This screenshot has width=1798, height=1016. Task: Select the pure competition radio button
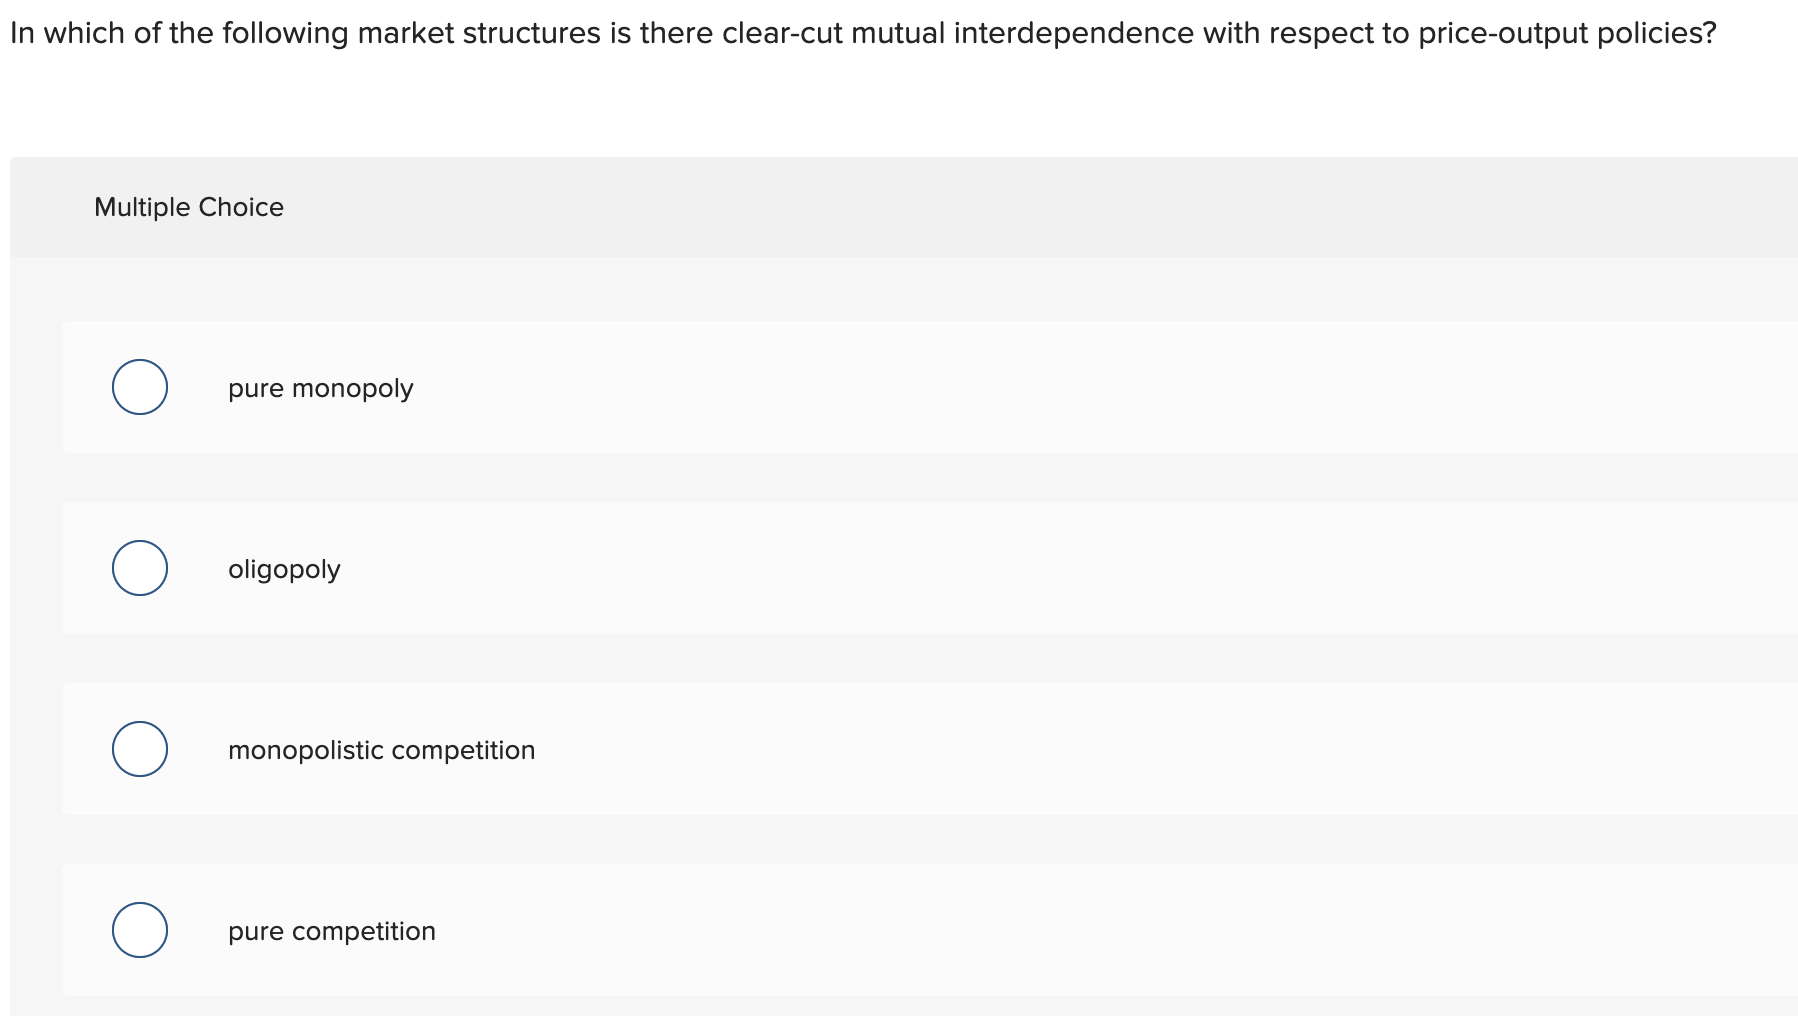point(139,929)
